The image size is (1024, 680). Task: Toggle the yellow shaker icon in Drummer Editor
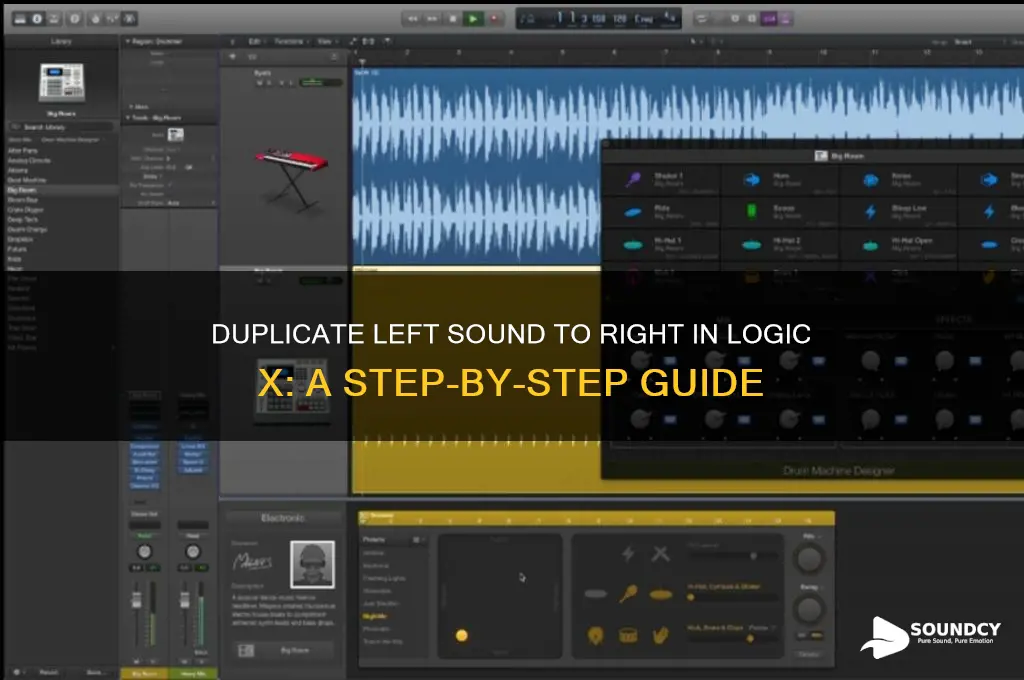click(x=628, y=593)
